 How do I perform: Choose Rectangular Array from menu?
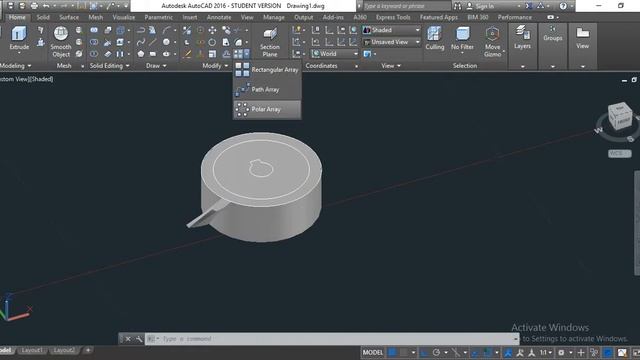(x=267, y=69)
